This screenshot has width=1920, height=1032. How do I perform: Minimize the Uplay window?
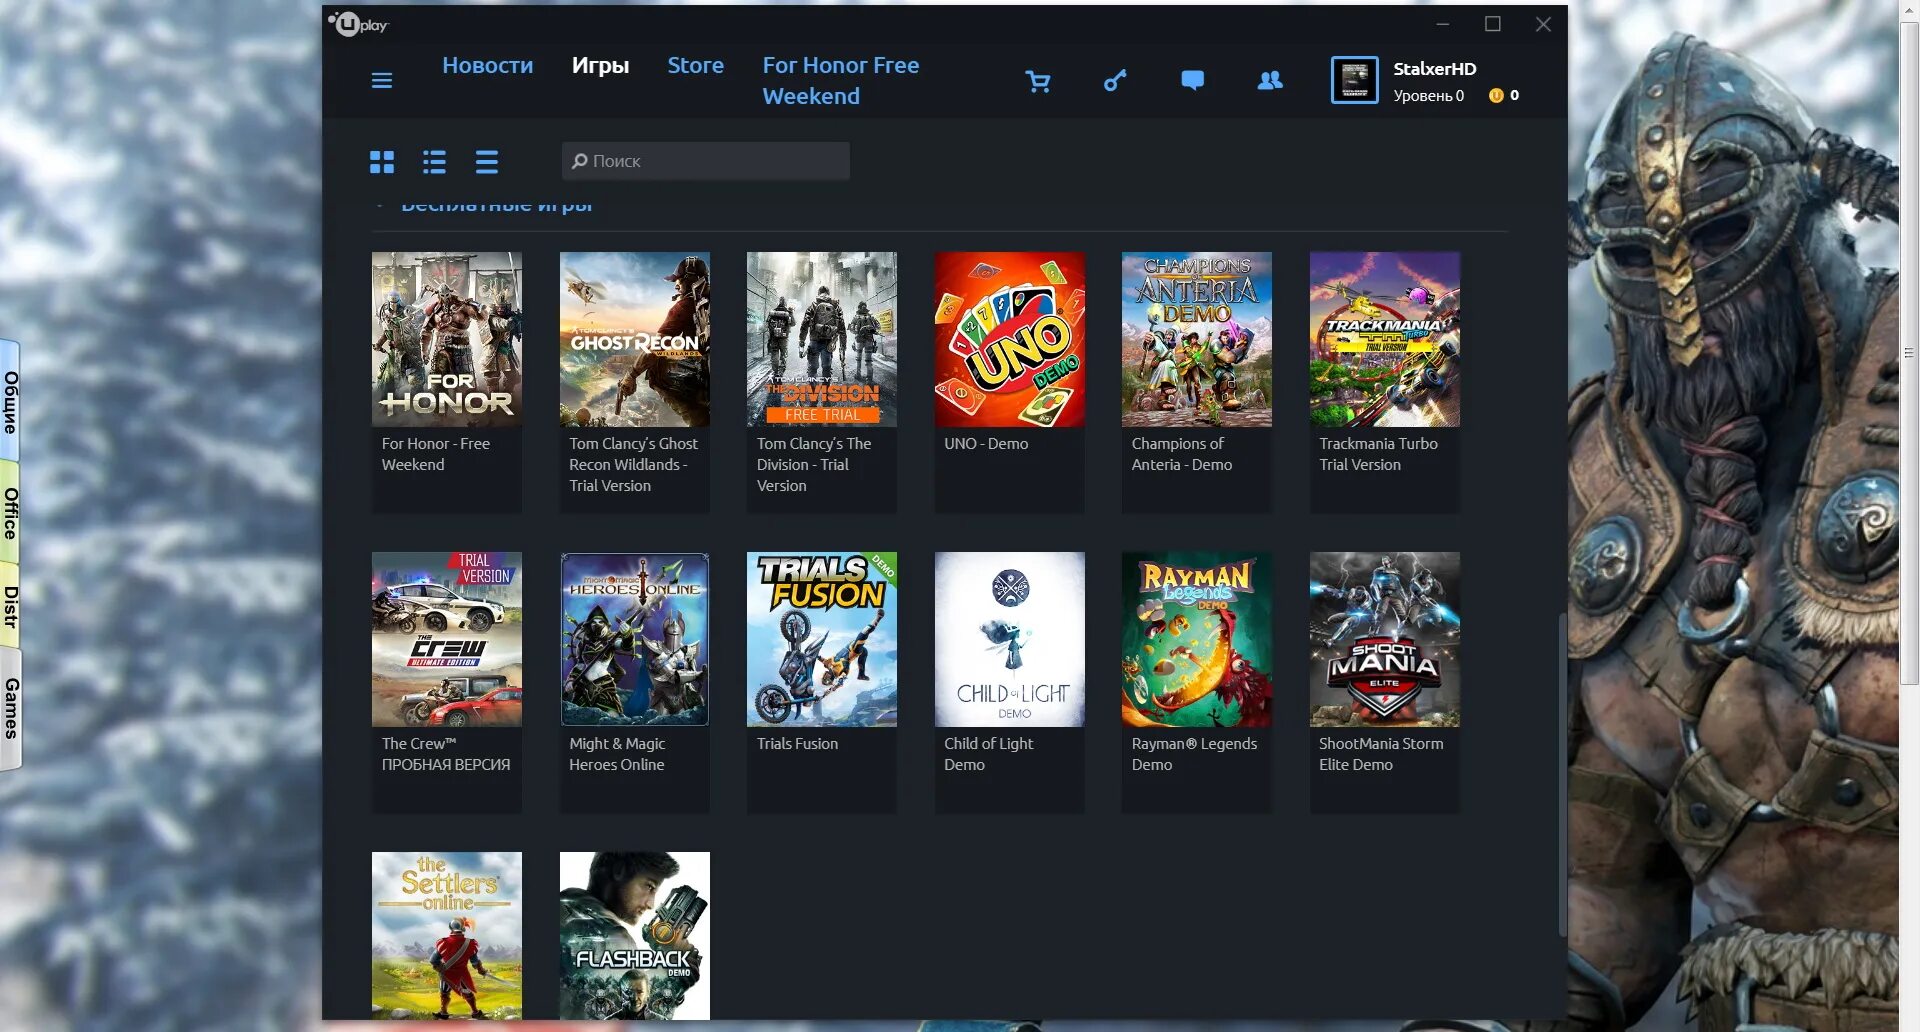(x=1443, y=24)
